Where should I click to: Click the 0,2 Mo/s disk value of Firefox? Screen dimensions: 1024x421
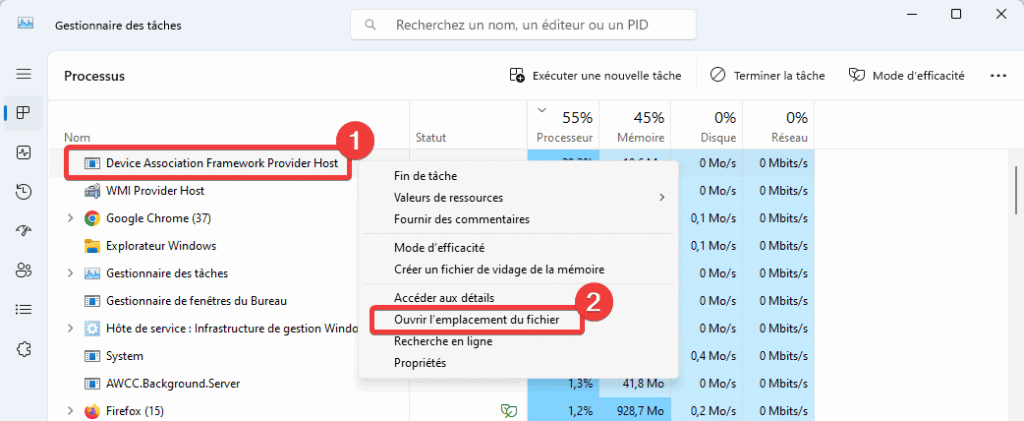712,411
